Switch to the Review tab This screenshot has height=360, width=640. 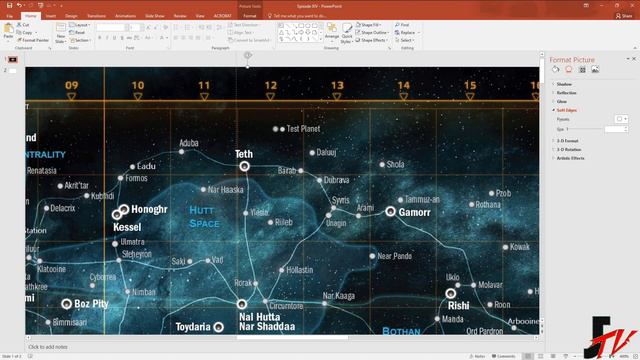coord(180,16)
